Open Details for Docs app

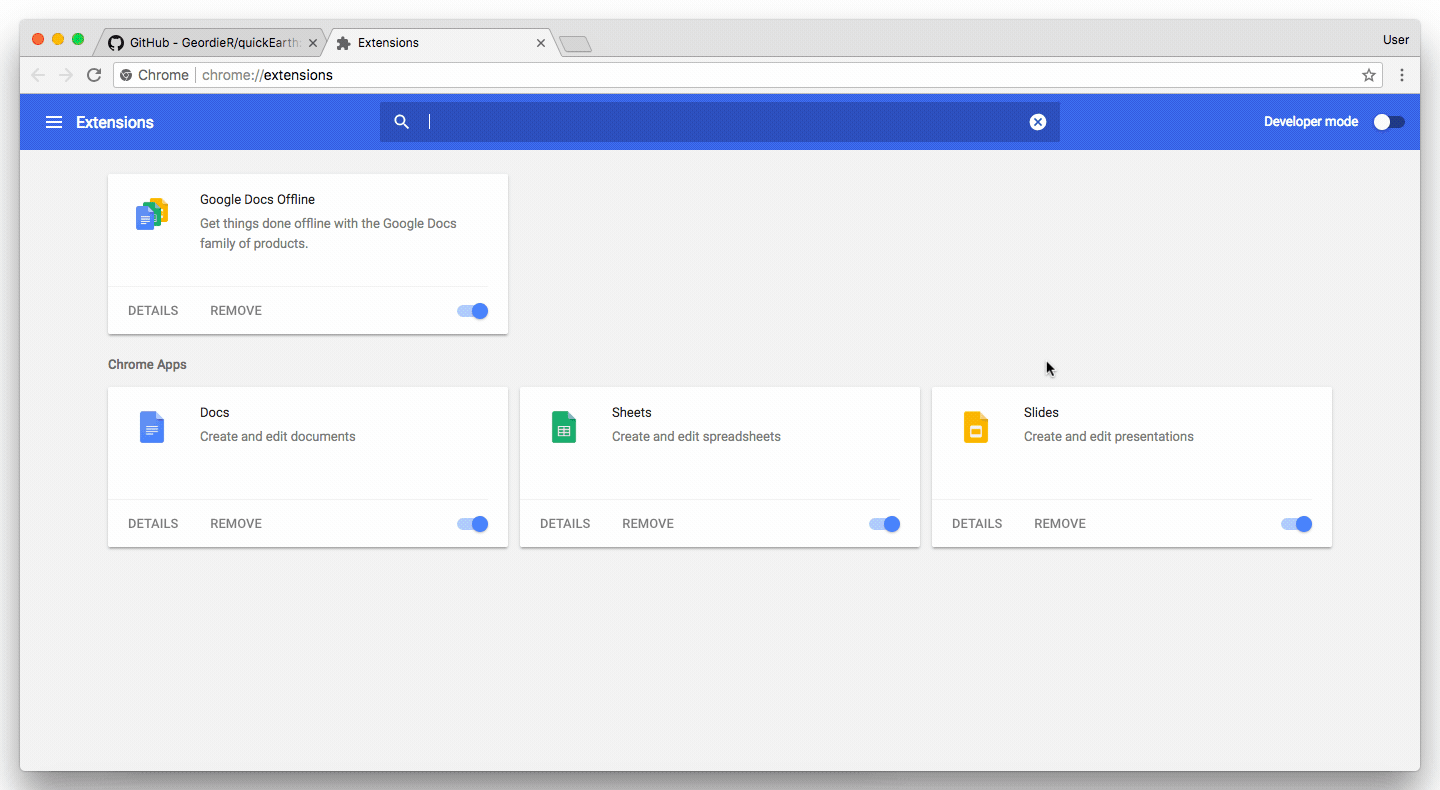click(153, 524)
